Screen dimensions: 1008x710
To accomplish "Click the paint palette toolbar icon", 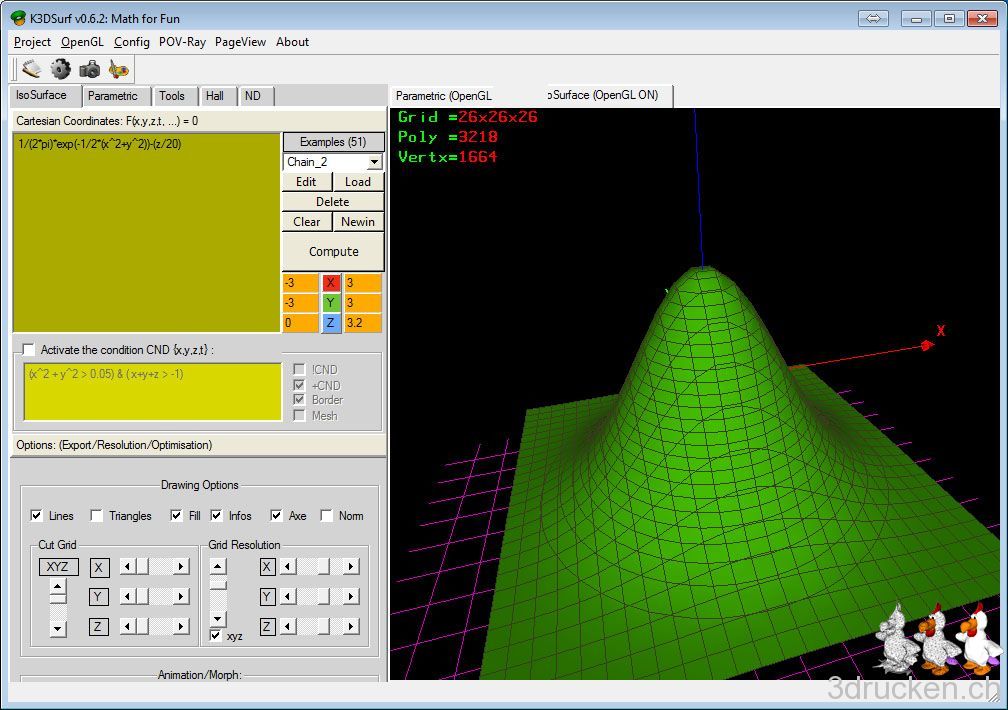I will [119, 69].
